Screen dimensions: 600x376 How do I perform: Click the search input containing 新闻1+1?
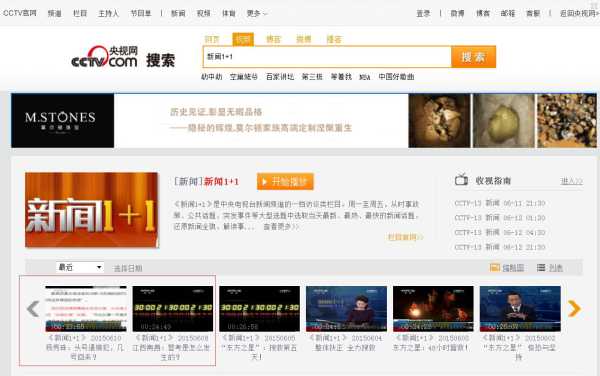(327, 57)
